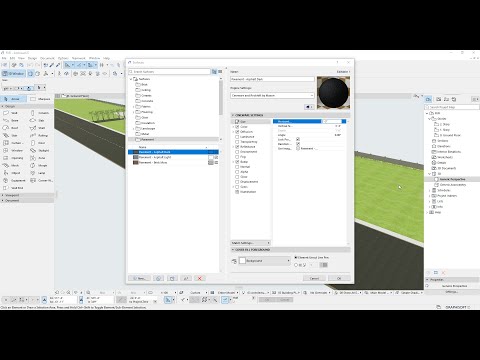
Task: Click the red delete surface icon
Action: coord(200,278)
